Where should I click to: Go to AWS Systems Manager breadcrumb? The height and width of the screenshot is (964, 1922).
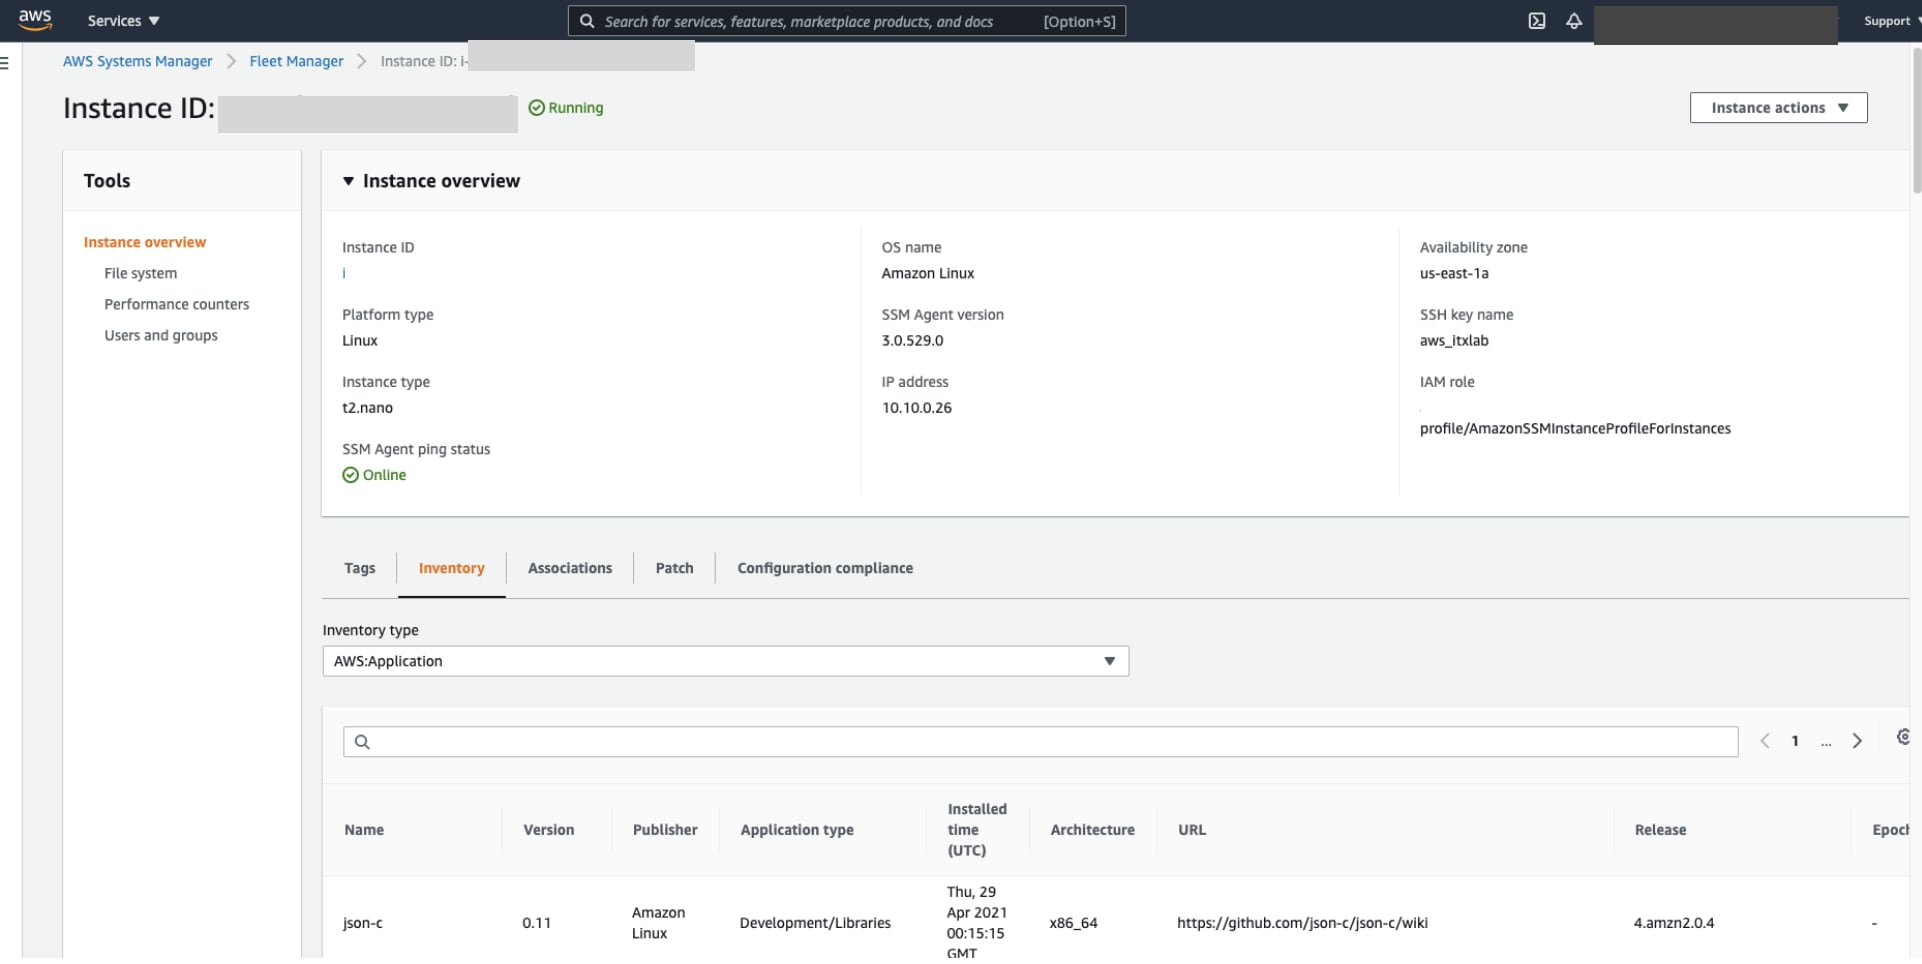coord(137,61)
